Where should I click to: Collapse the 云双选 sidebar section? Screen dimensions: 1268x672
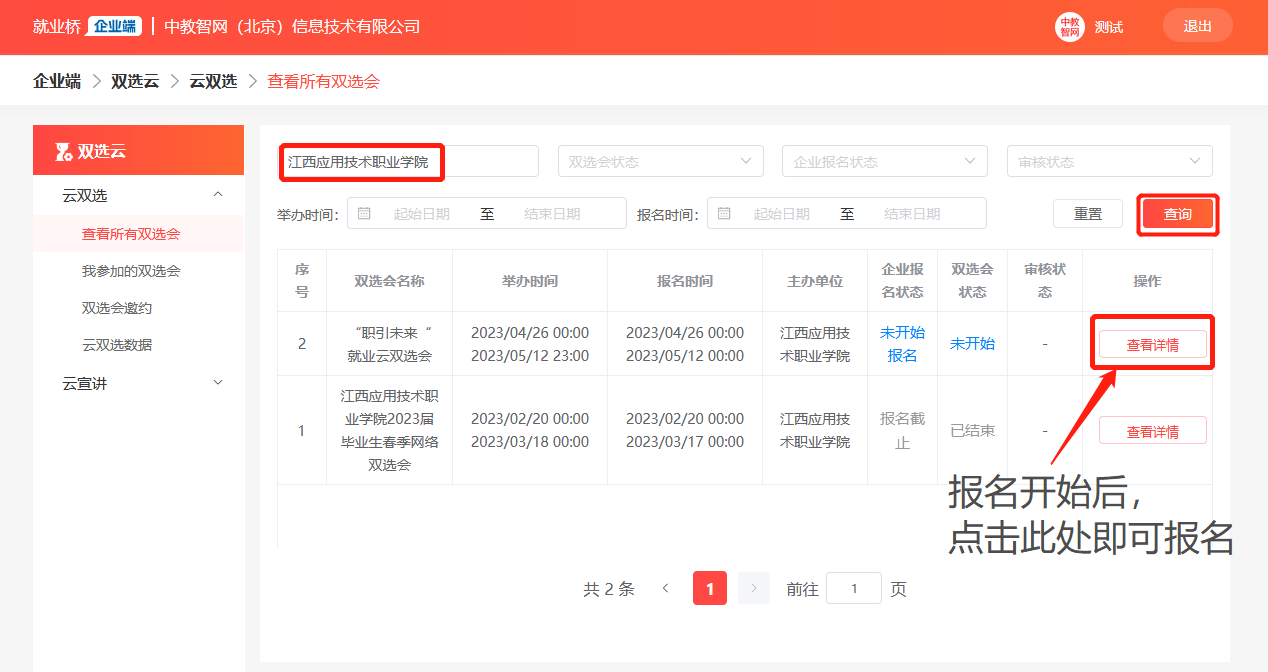pyautogui.click(x=218, y=195)
